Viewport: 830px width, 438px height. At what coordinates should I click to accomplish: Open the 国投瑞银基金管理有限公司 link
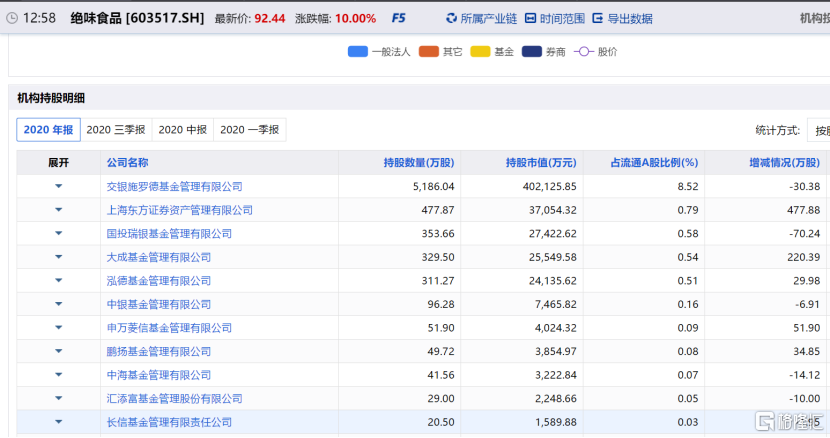coord(169,234)
